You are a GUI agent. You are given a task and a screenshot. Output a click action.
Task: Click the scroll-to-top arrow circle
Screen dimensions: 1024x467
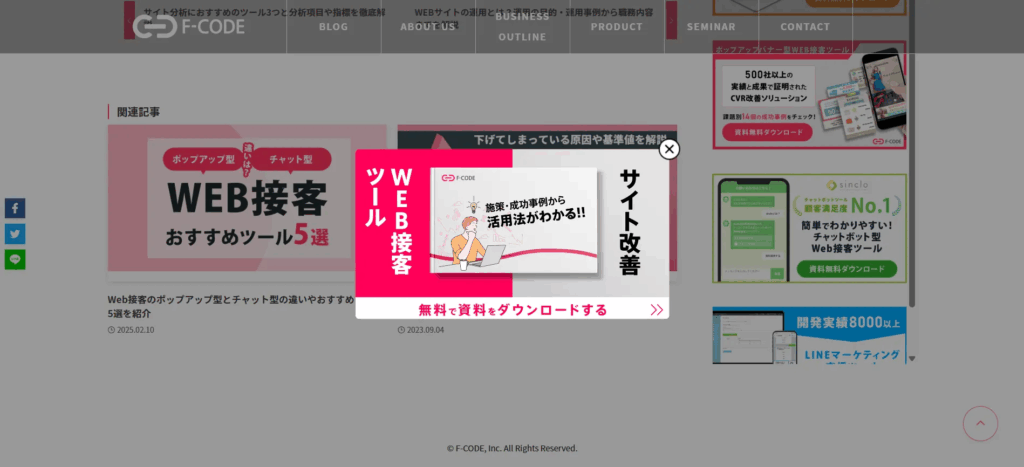click(x=980, y=424)
